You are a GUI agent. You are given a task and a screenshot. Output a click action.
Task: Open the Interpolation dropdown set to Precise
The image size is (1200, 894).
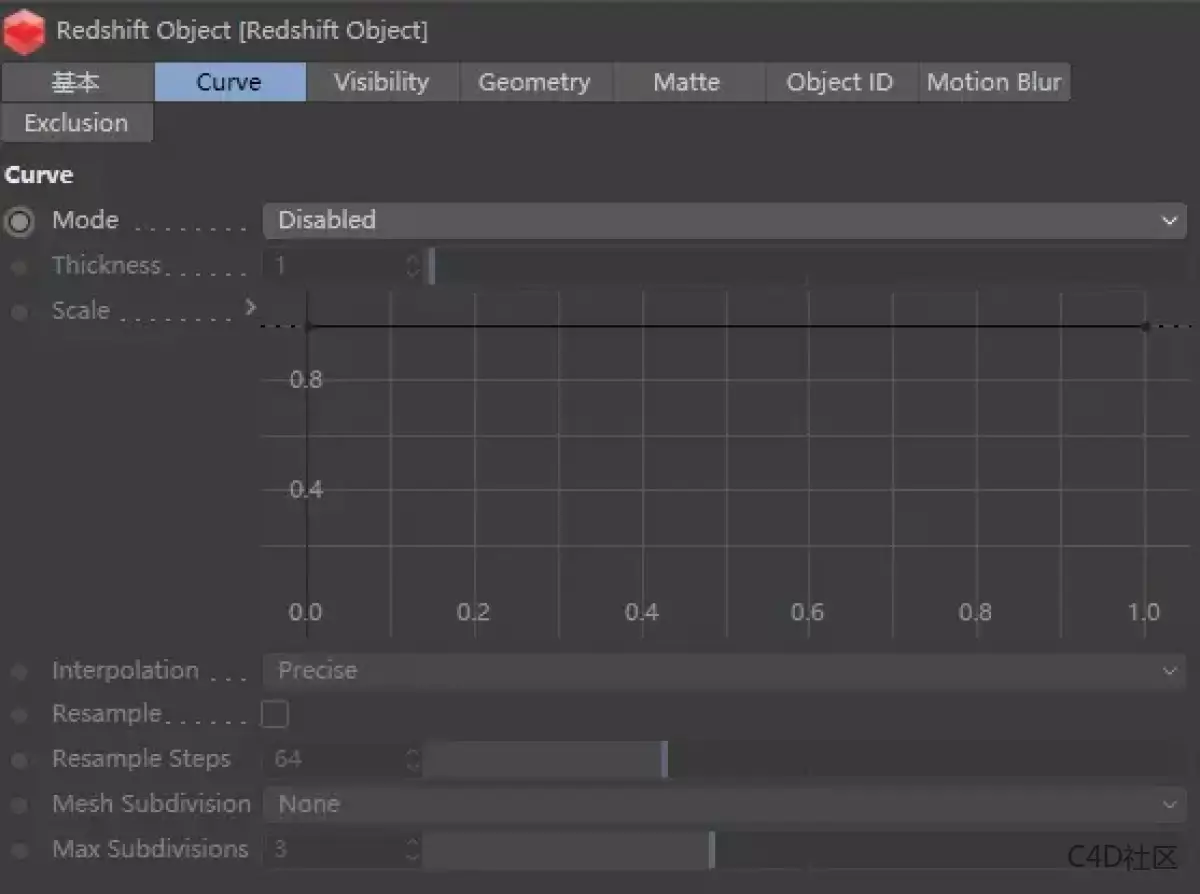[724, 671]
